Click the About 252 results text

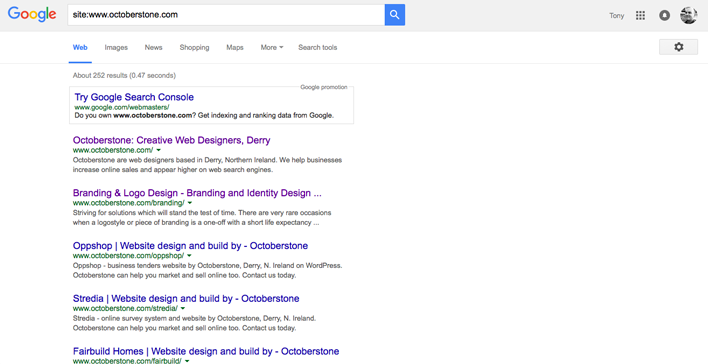click(124, 75)
